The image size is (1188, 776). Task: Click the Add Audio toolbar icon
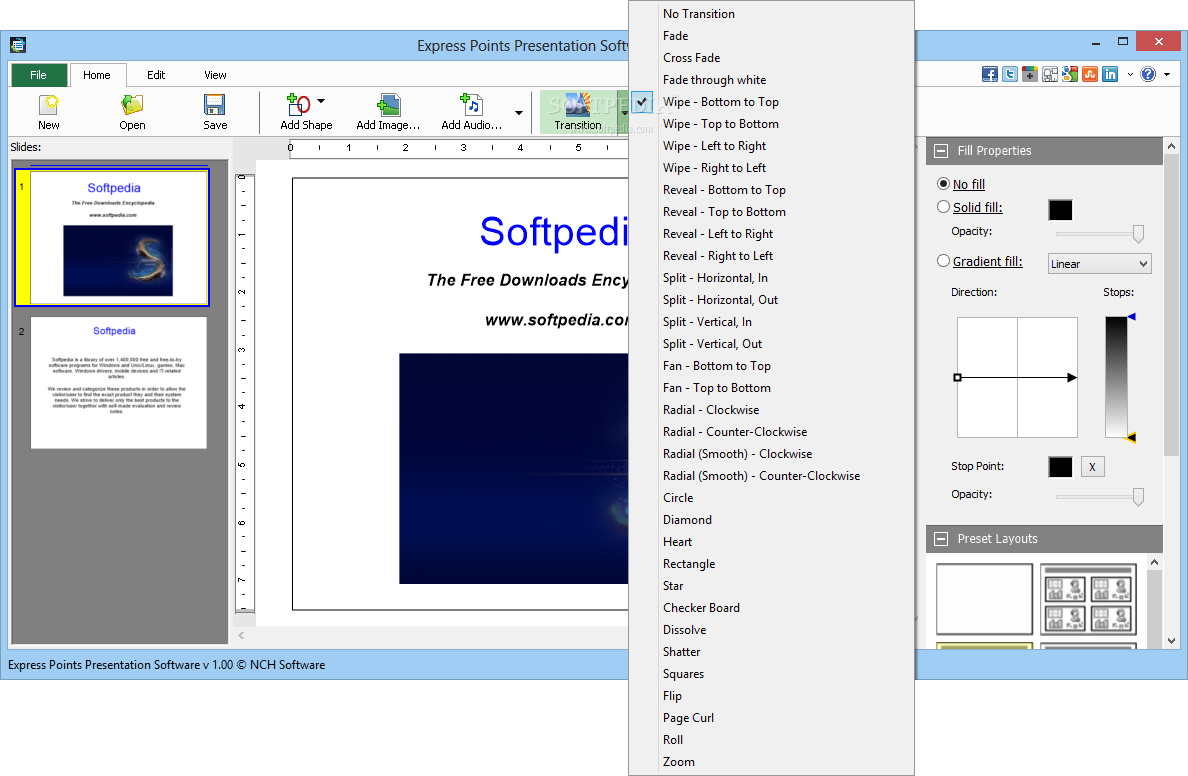click(471, 111)
